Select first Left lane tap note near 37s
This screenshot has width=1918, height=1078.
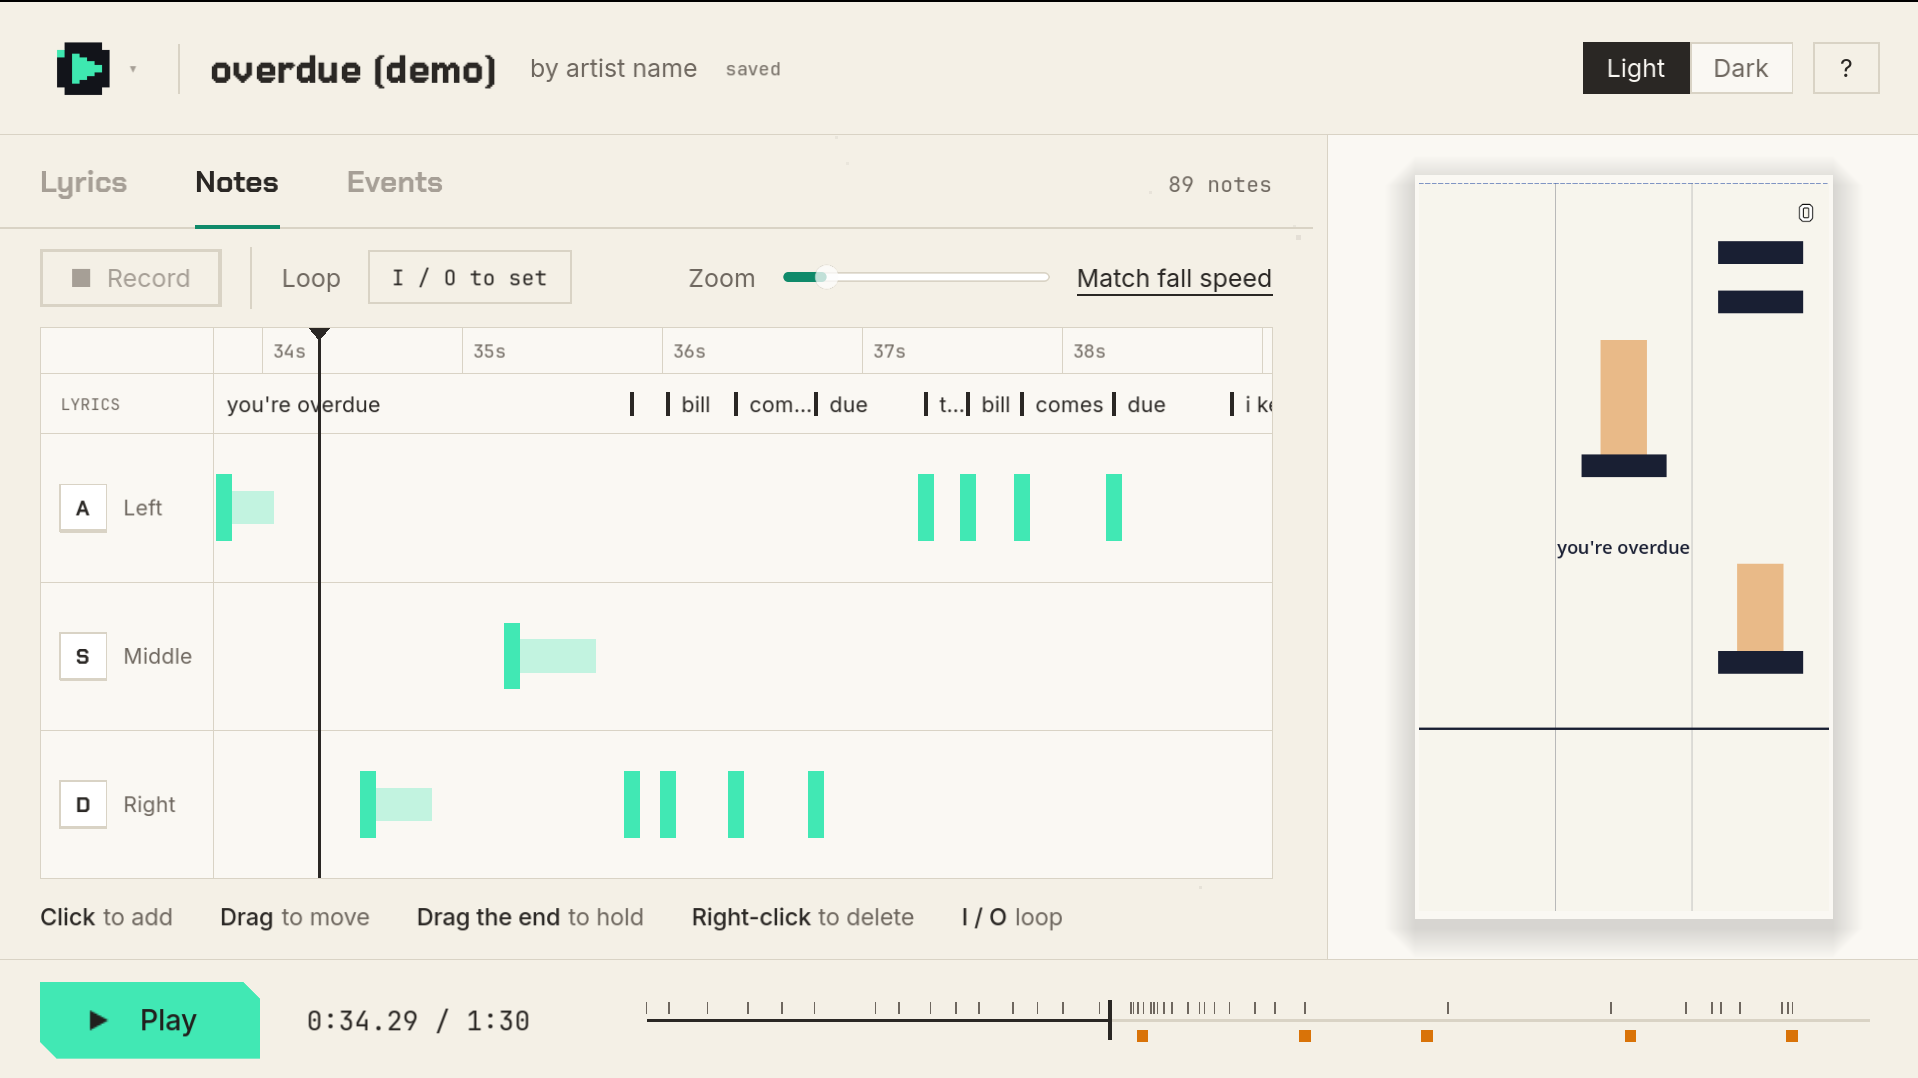926,508
